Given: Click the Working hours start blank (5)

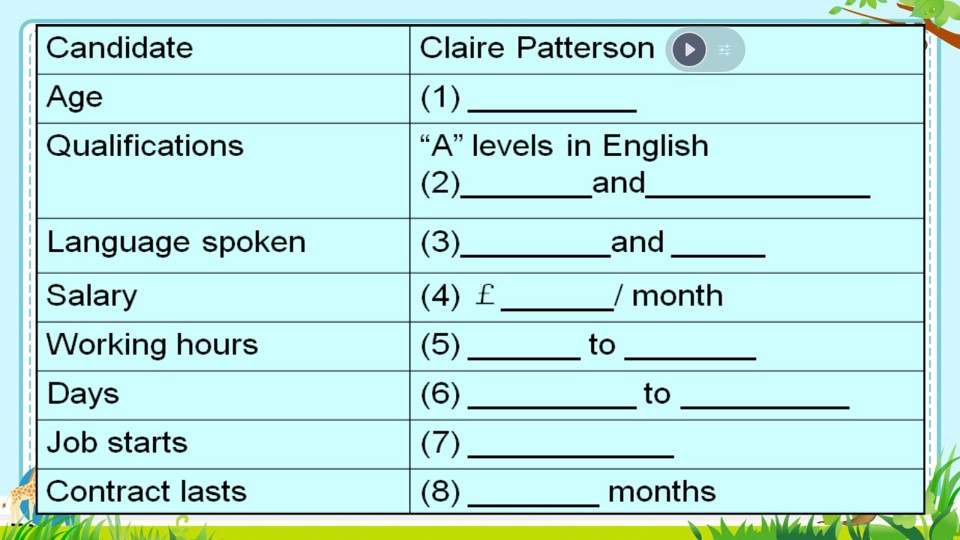Looking at the screenshot, I should (x=524, y=351).
